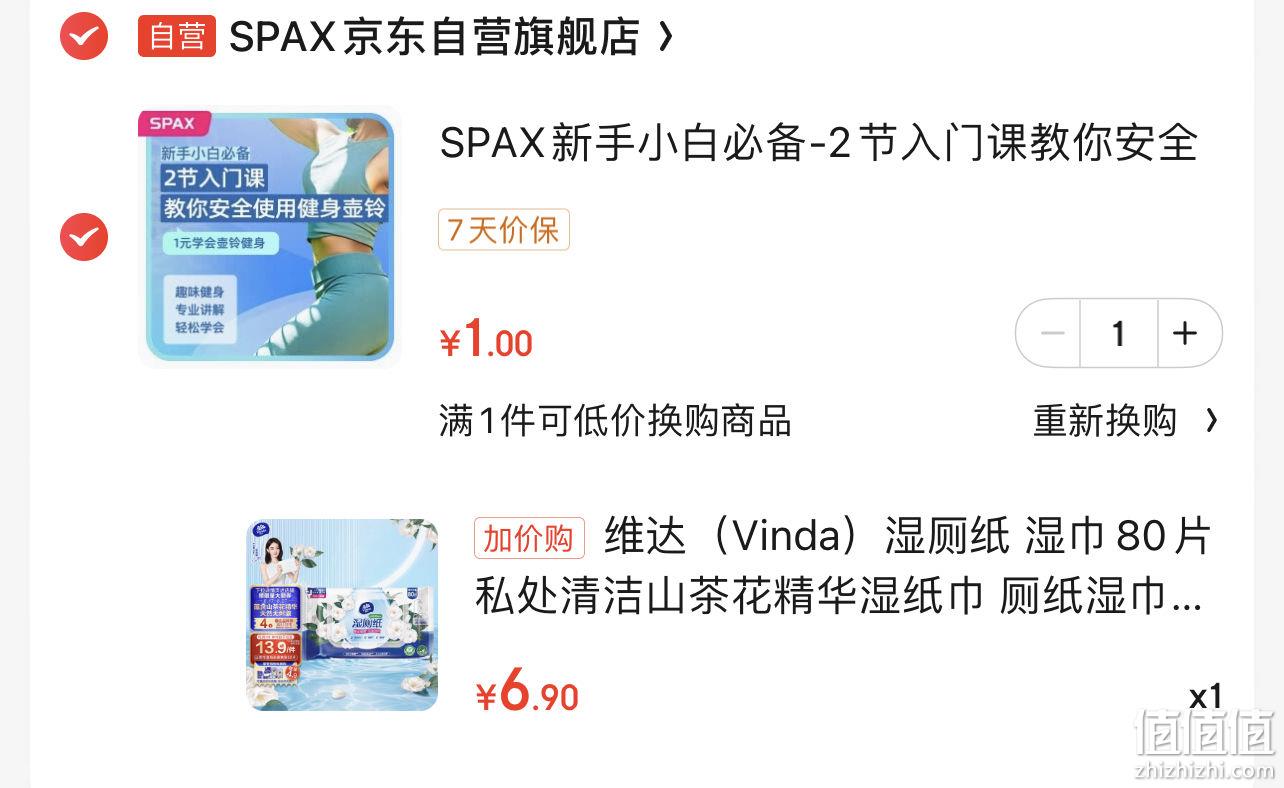The image size is (1284, 788).
Task: Click the quantity field showing 1
Action: tap(1119, 333)
